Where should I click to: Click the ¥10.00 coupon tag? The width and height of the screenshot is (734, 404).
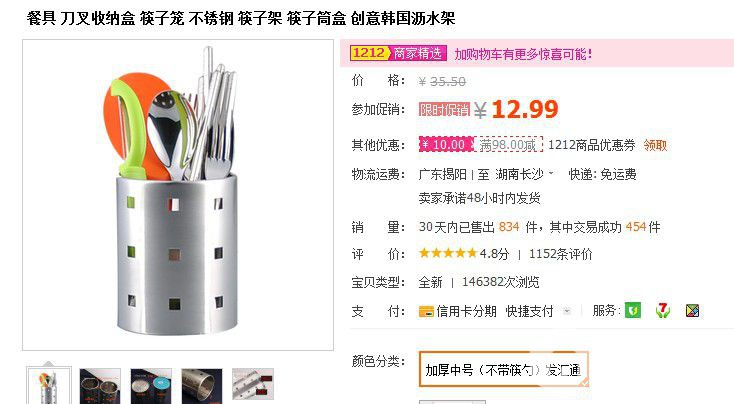(447, 145)
